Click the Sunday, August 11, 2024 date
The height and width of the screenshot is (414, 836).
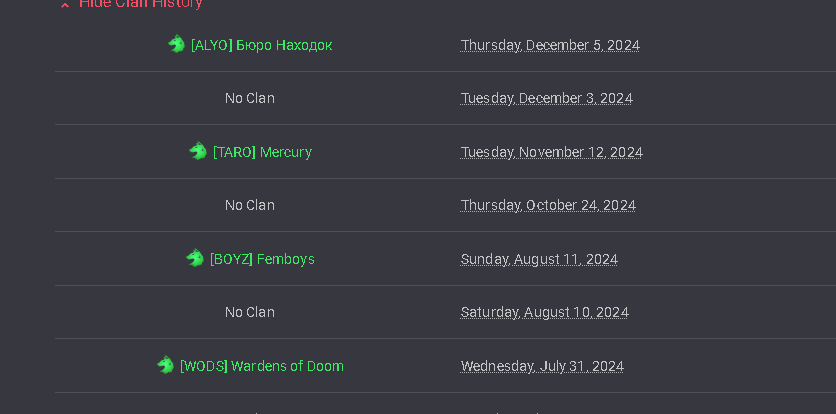539,259
